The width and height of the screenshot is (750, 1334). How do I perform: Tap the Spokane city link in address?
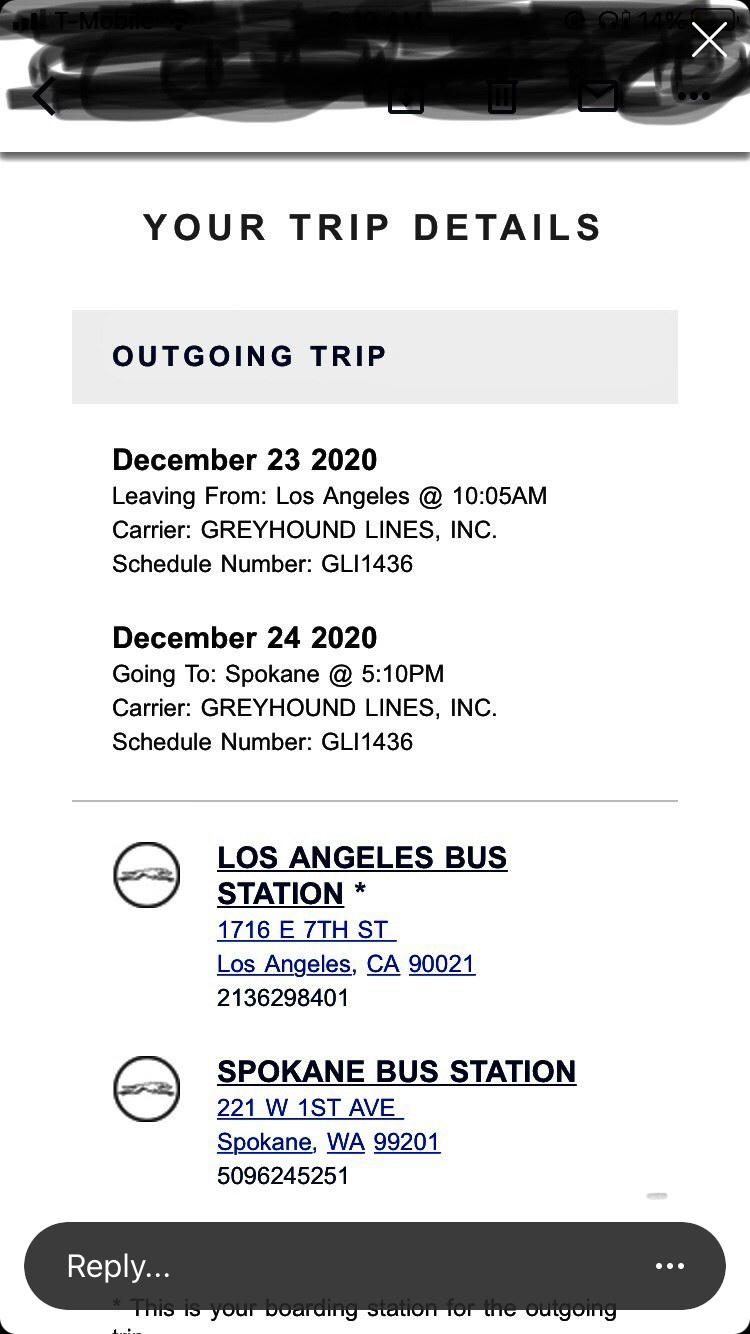coord(264,1142)
